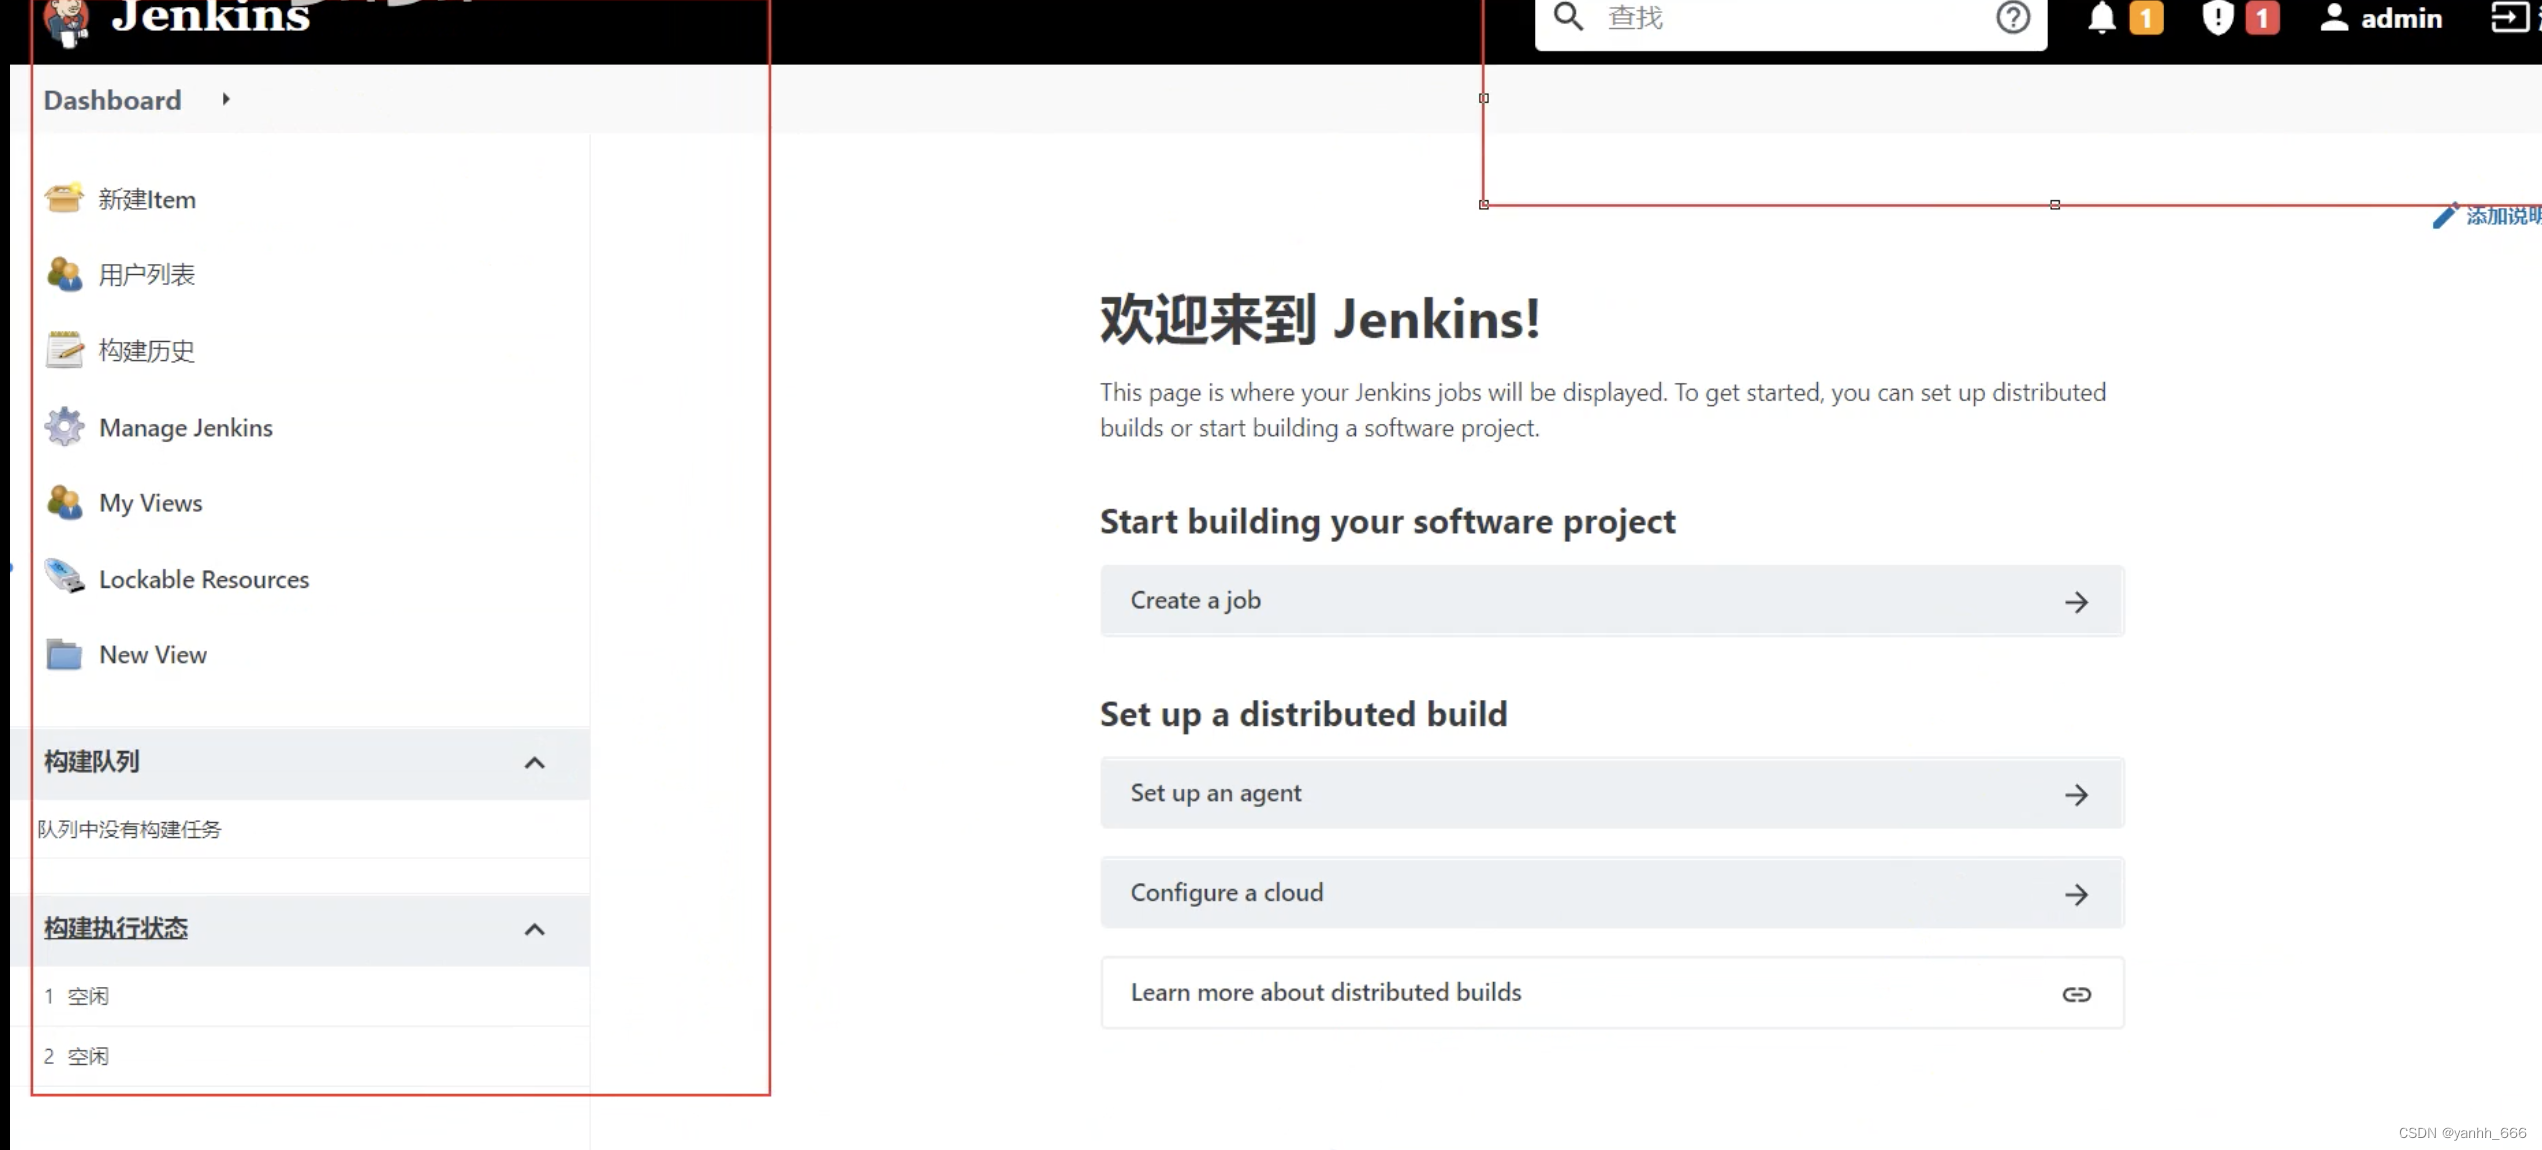Screen dimensions: 2542x1150
Task: Collapse the 构建队列 section chevron
Action: click(535, 763)
